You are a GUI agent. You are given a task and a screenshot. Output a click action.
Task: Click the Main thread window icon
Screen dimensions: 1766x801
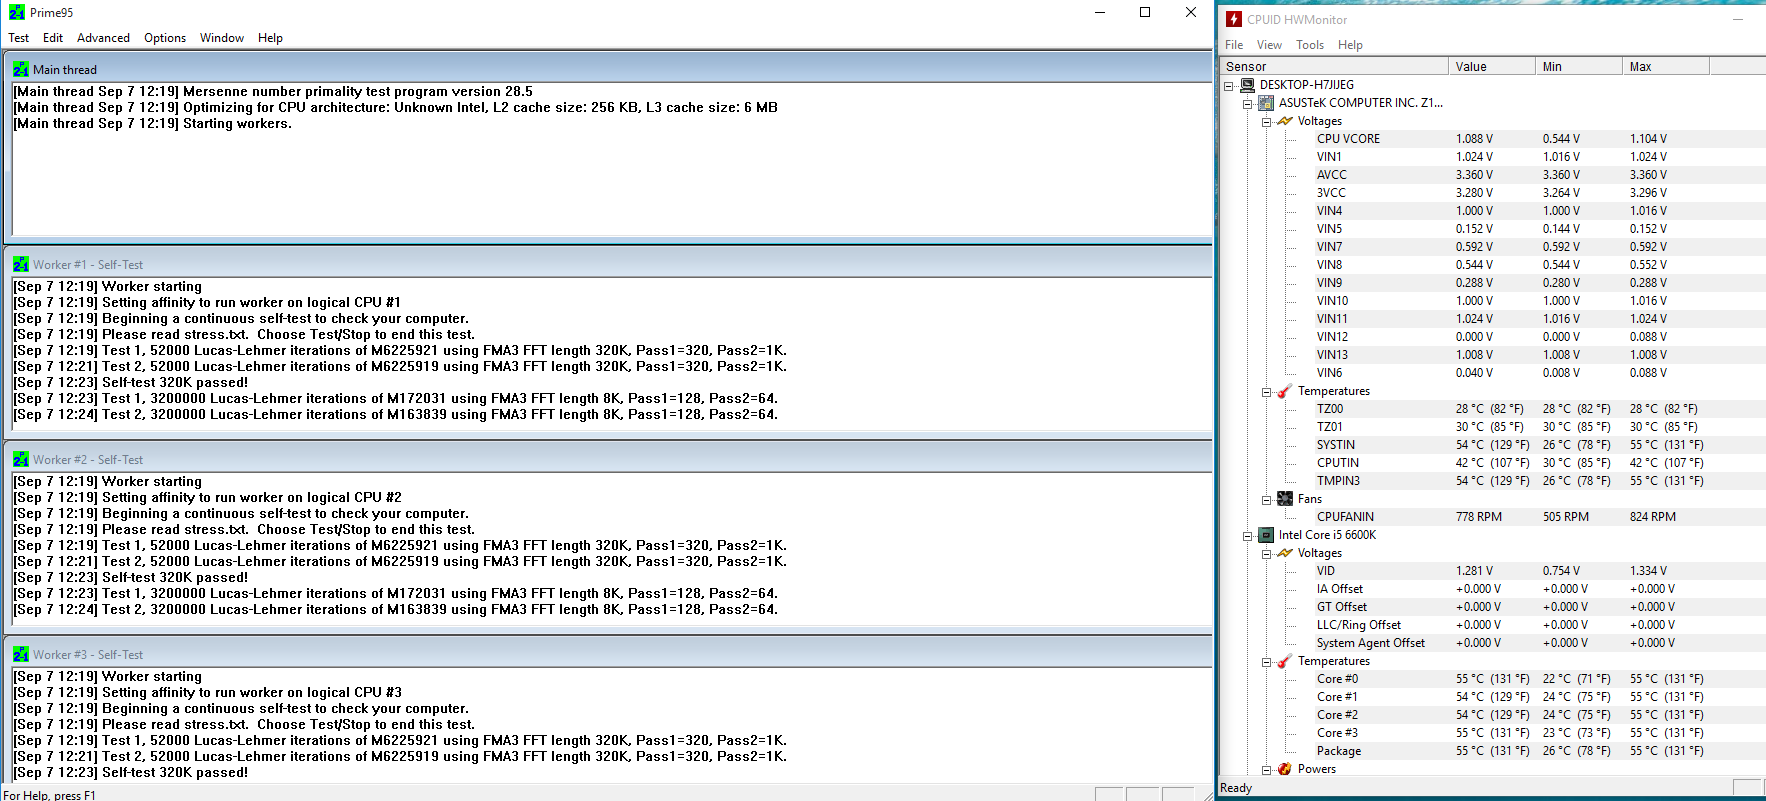tap(21, 70)
